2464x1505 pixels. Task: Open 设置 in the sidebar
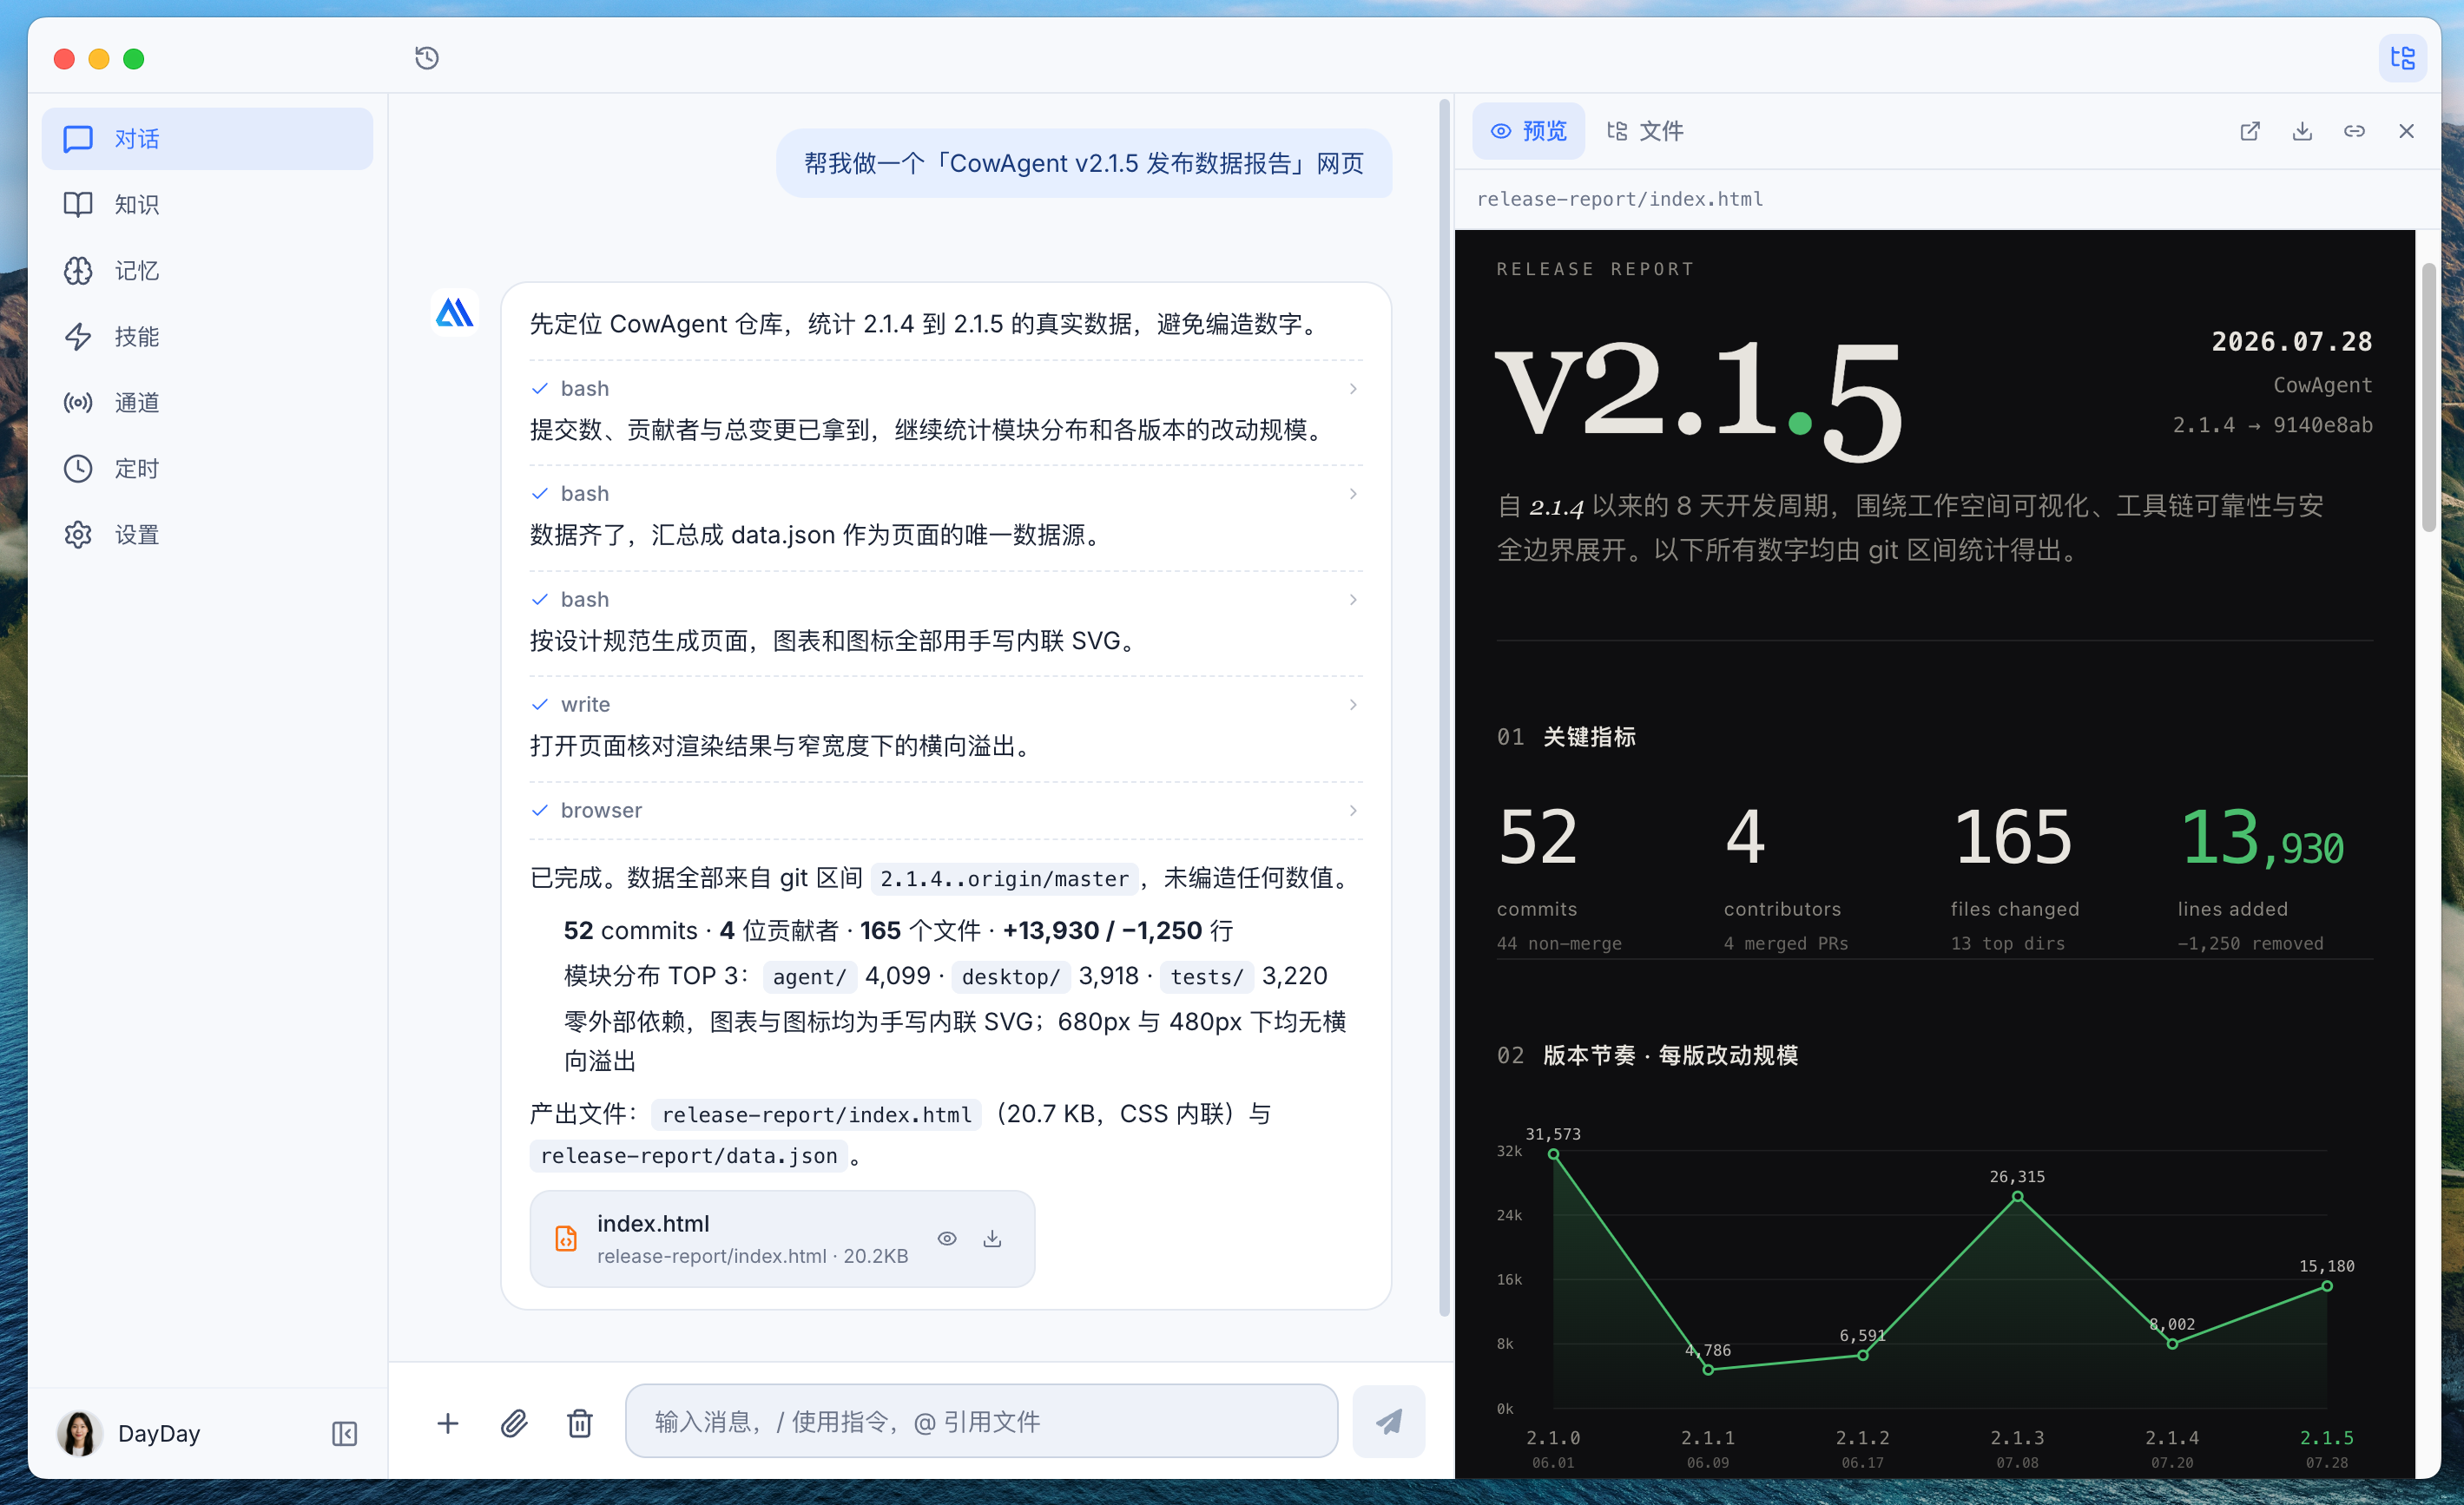click(207, 535)
